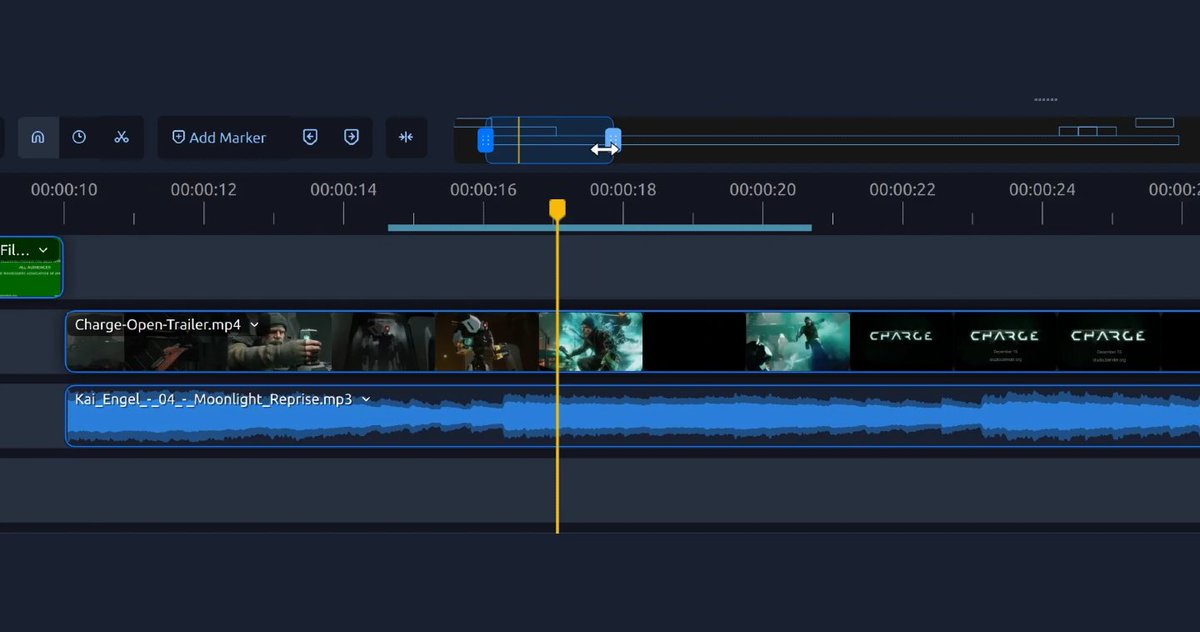
Task: Click ruler at 00:00:24
Action: [x=1042, y=189]
